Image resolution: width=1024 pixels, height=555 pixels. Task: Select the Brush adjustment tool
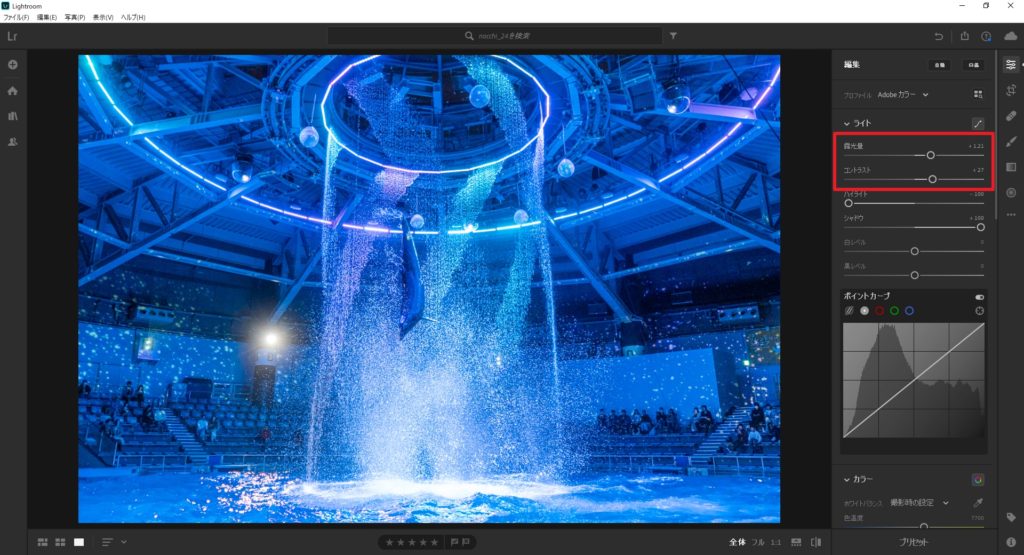tap(1010, 141)
